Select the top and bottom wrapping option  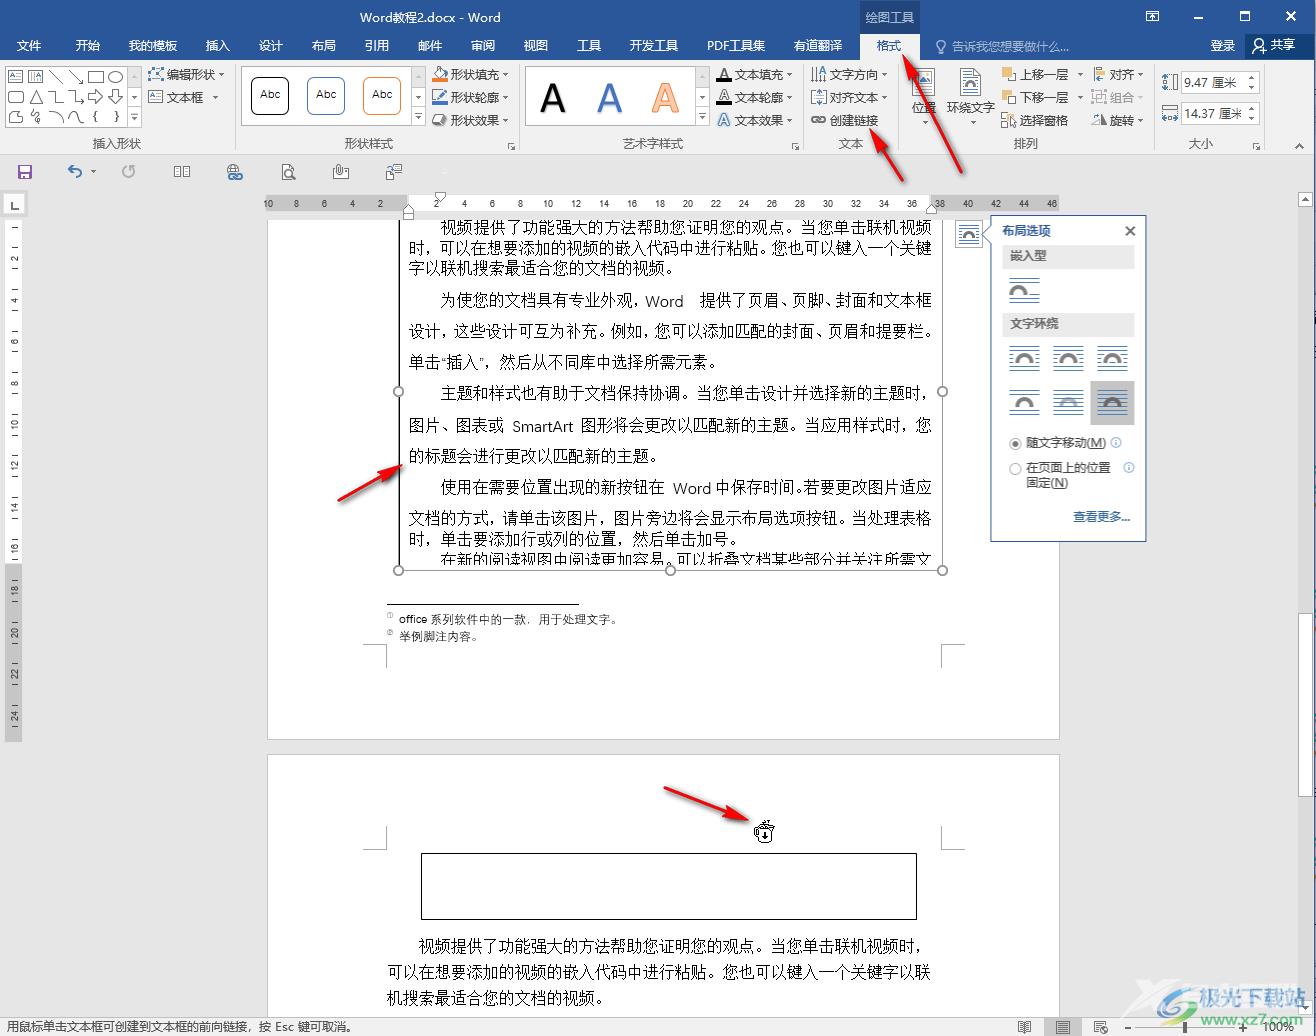click(1024, 403)
